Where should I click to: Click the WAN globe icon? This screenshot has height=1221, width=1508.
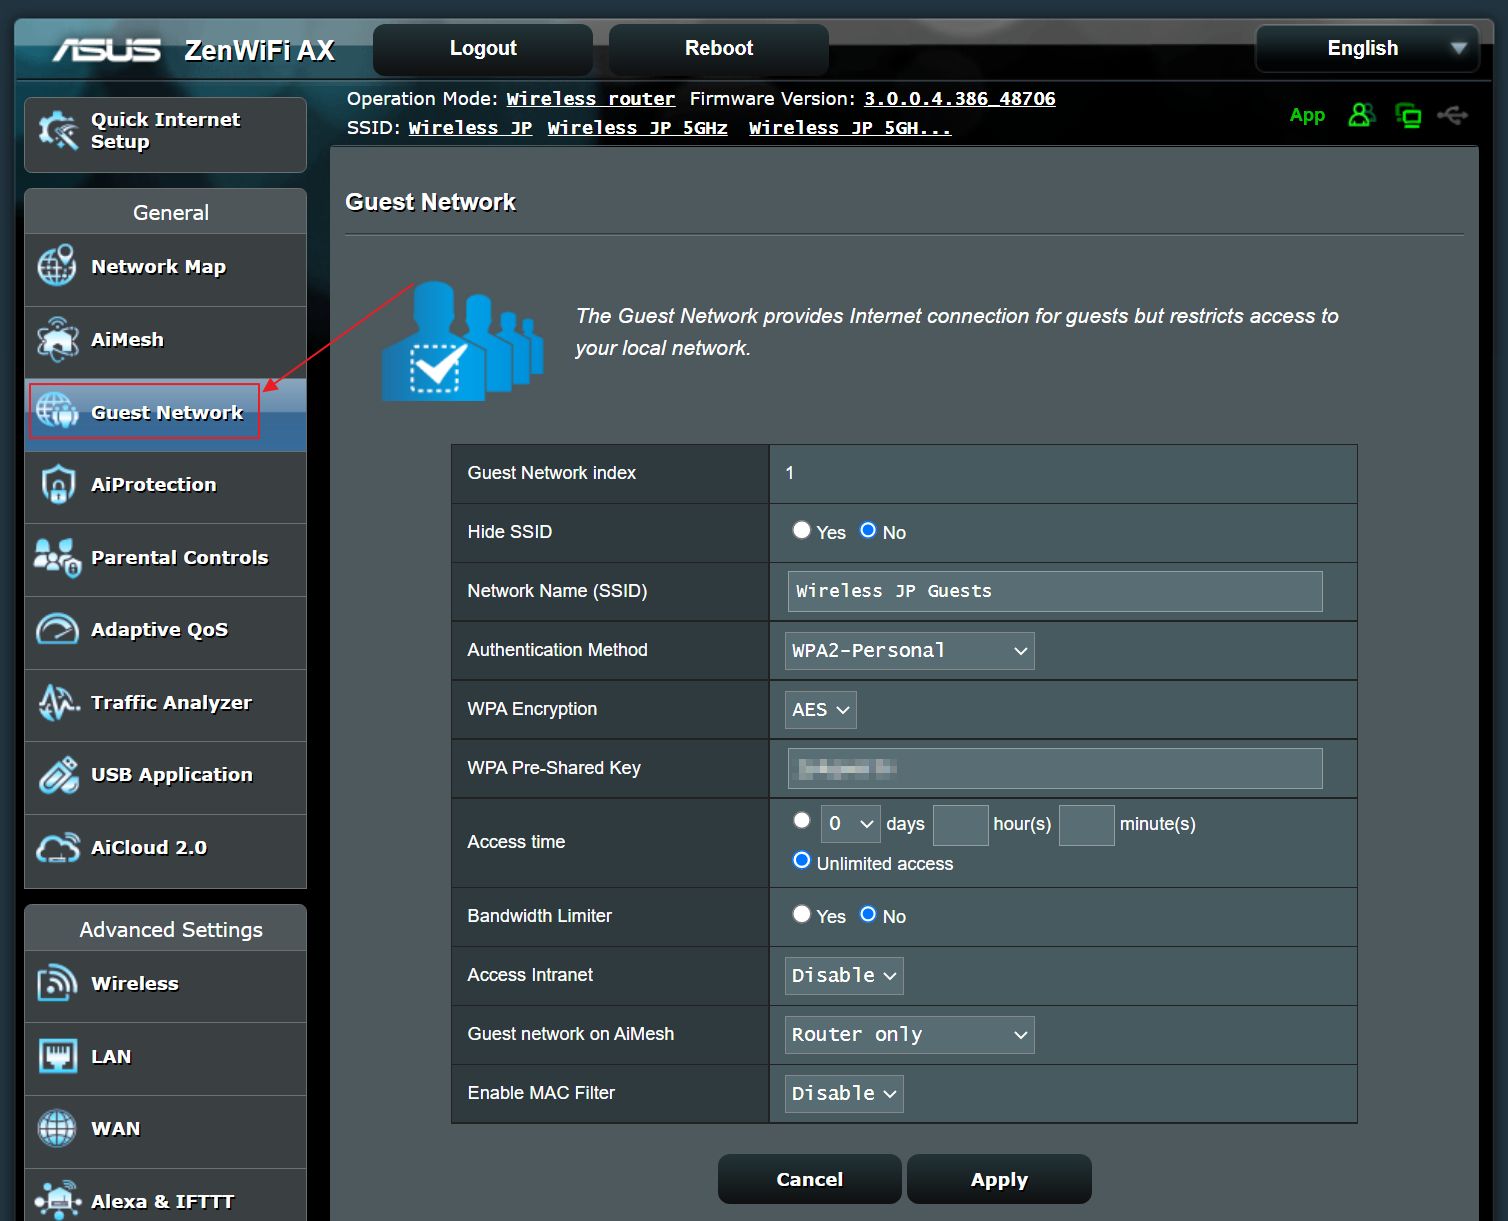57,1128
